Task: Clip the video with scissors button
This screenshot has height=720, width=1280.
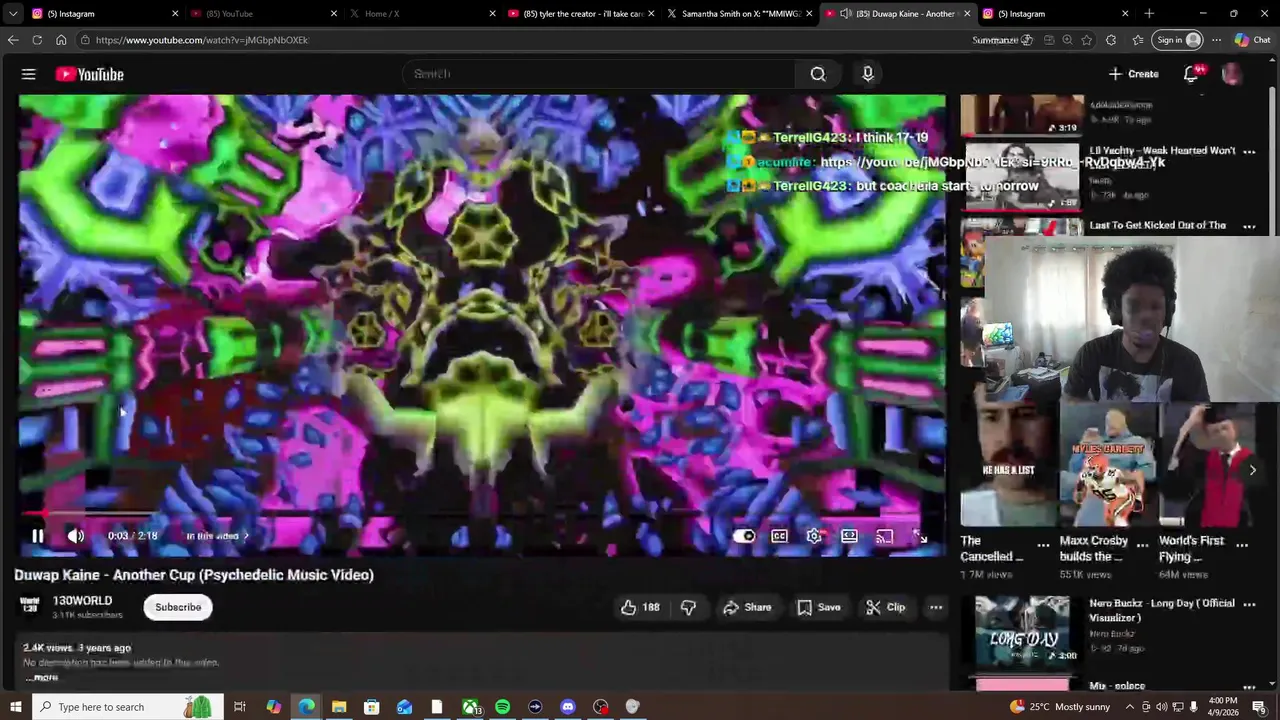Action: (x=885, y=607)
